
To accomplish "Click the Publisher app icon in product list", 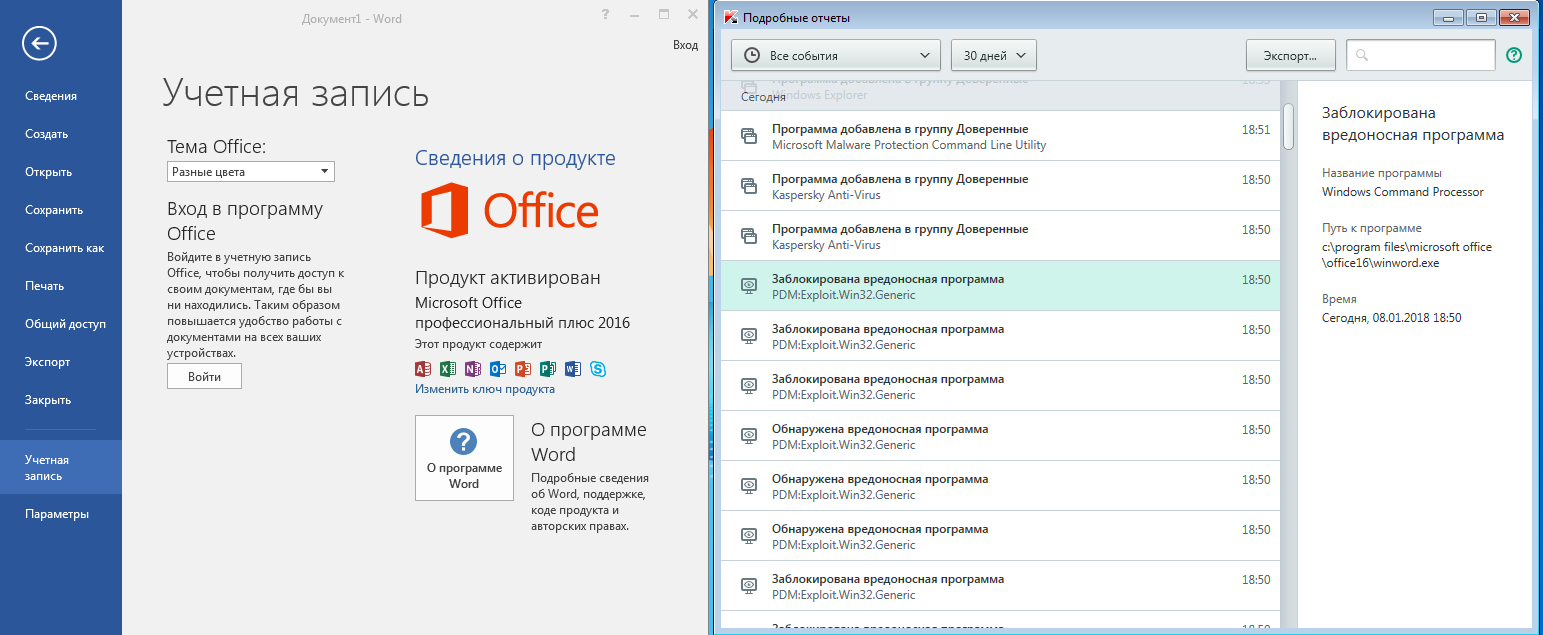I will (x=548, y=369).
